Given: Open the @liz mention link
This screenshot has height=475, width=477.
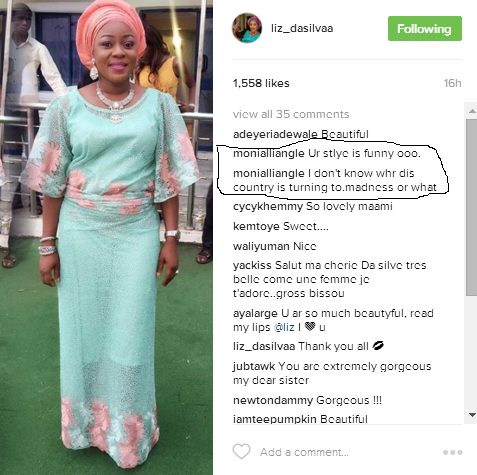Looking at the screenshot, I should (x=284, y=327).
